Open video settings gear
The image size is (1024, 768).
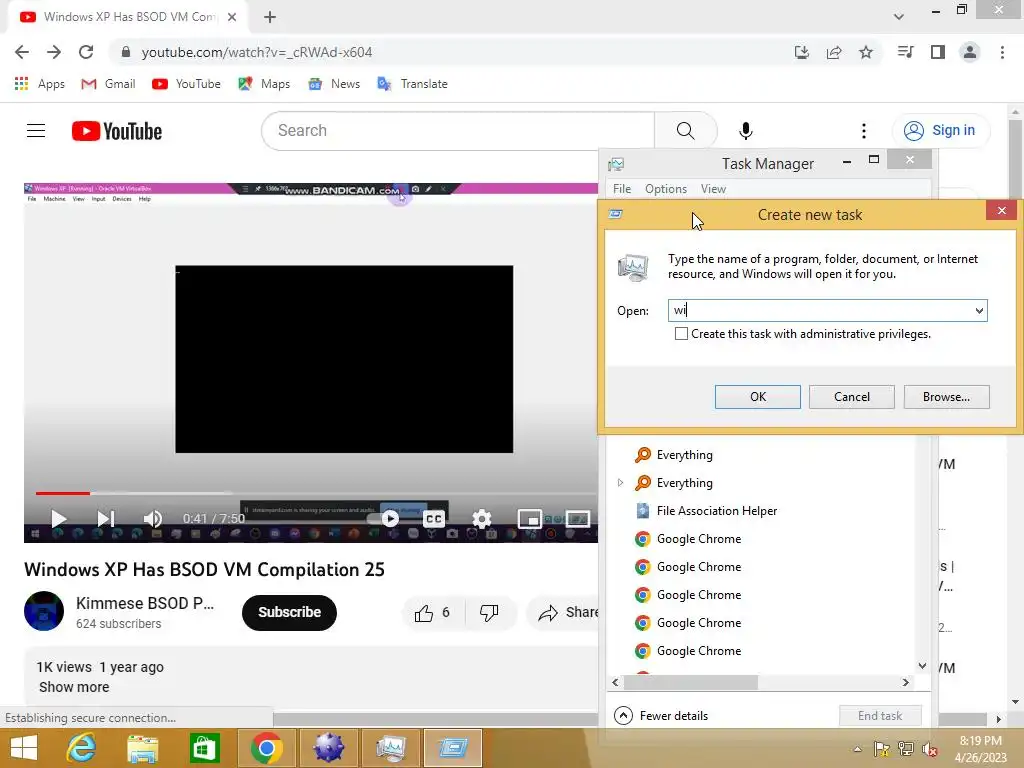point(482,519)
